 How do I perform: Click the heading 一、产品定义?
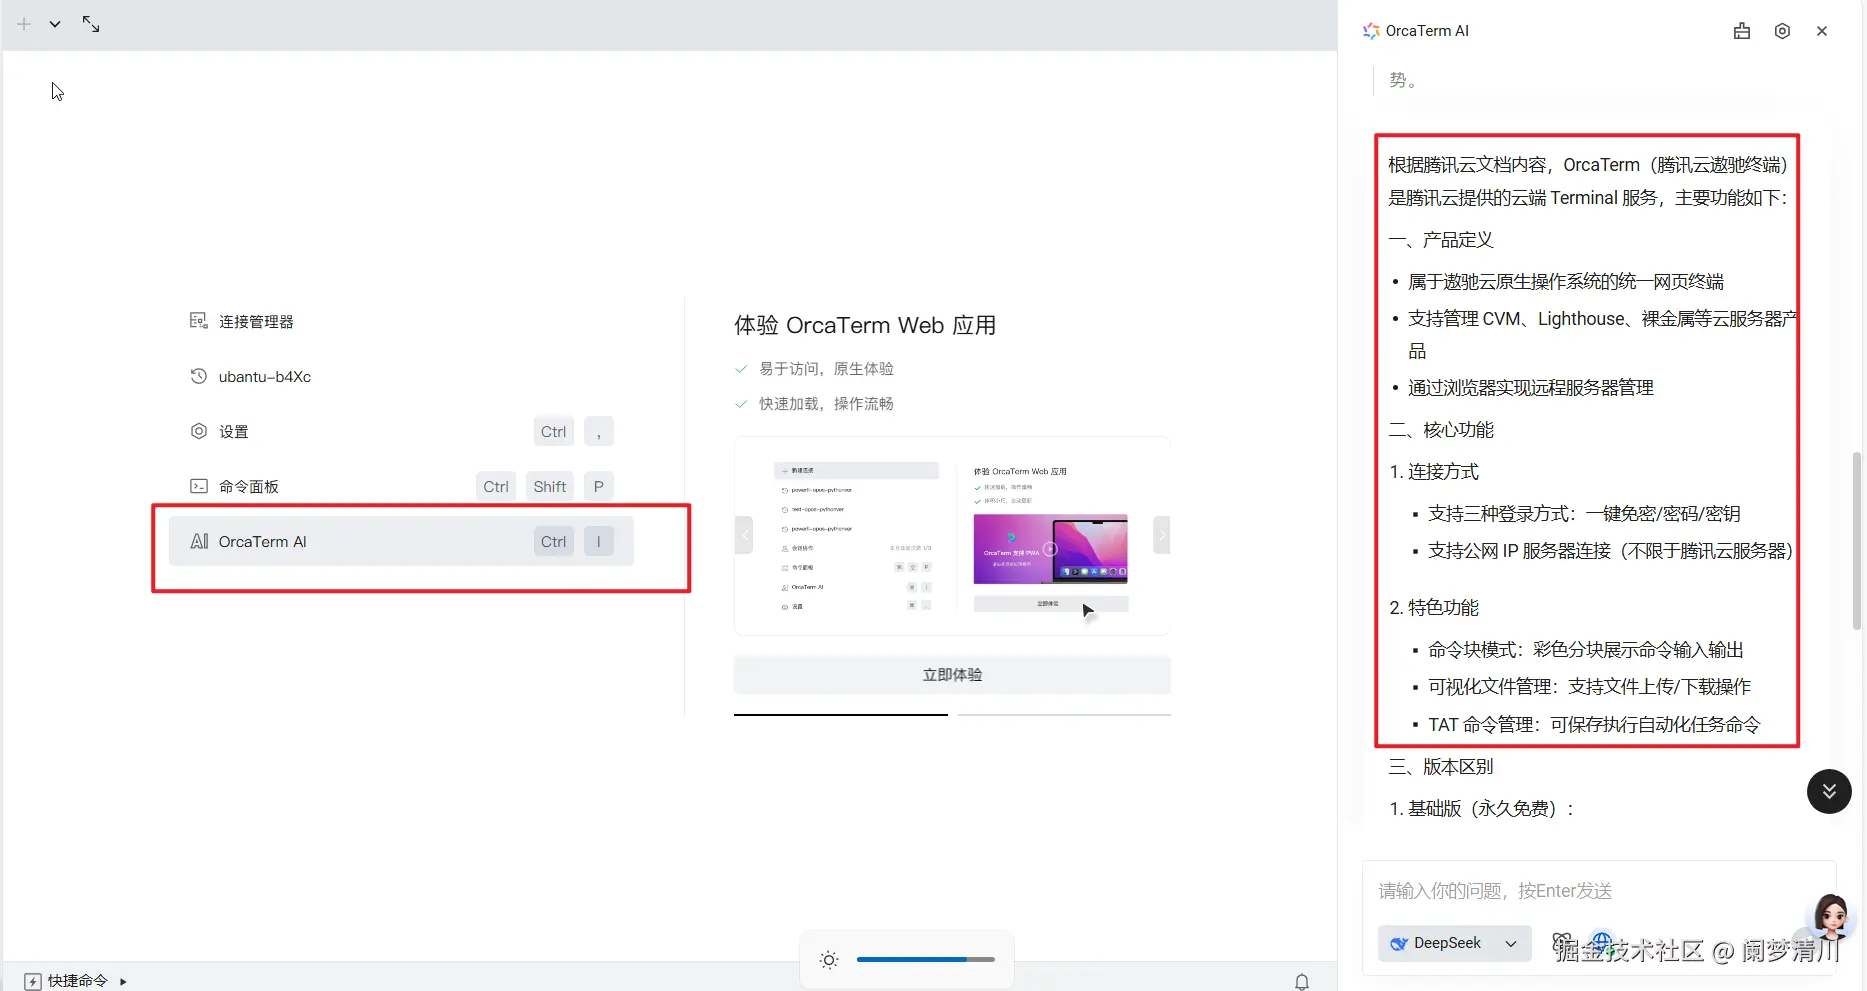pyautogui.click(x=1441, y=240)
